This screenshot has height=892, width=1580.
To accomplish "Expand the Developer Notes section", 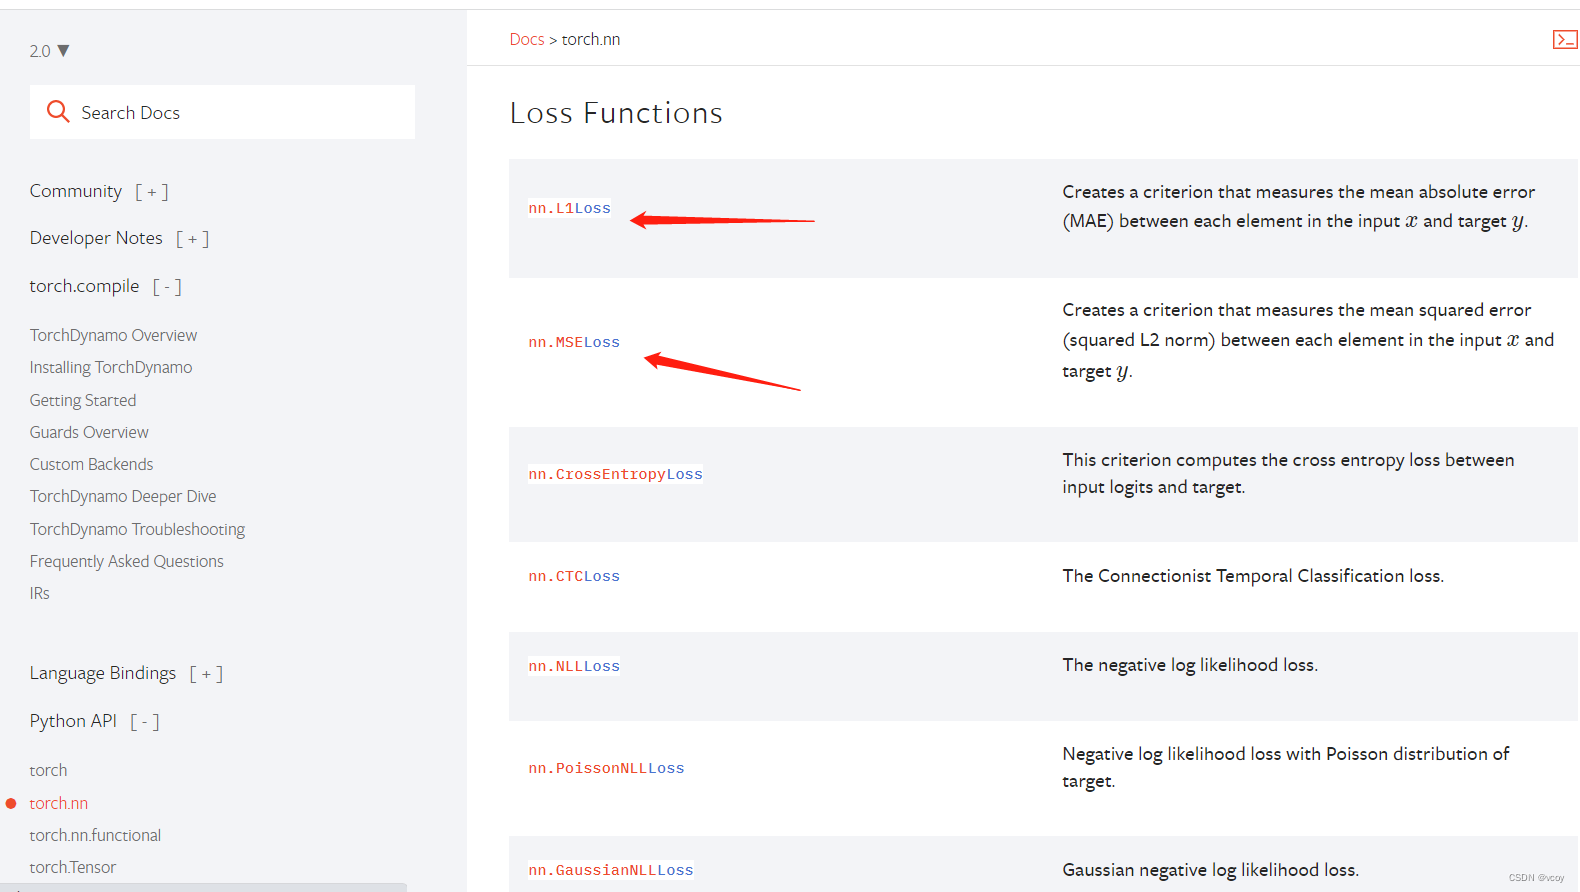I will (192, 239).
